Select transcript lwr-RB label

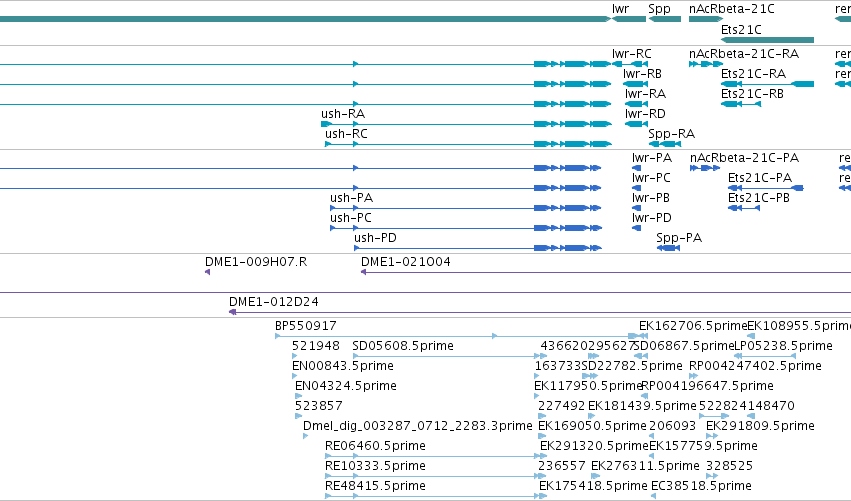pos(642,74)
